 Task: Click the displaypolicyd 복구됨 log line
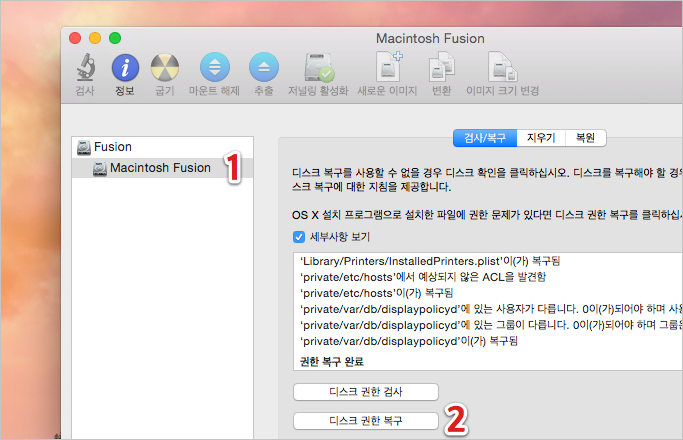pyautogui.click(x=409, y=341)
